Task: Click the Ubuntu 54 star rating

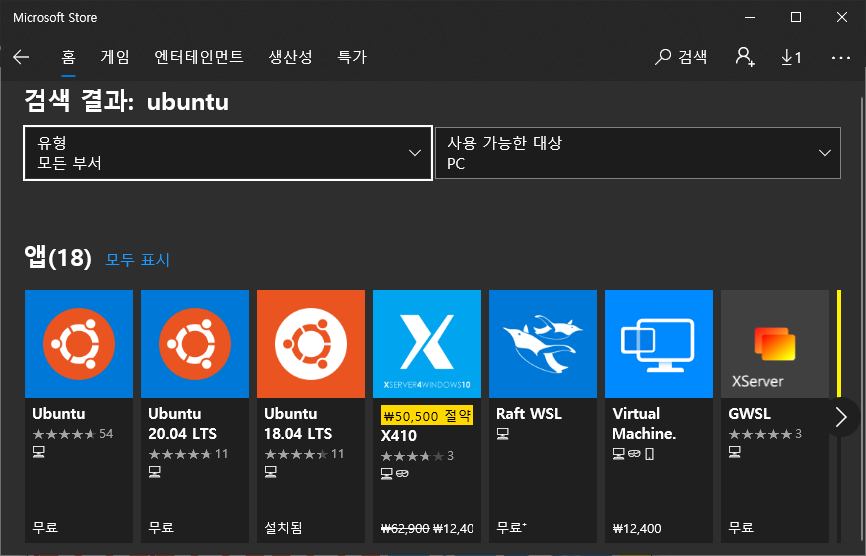Action: pos(72,434)
